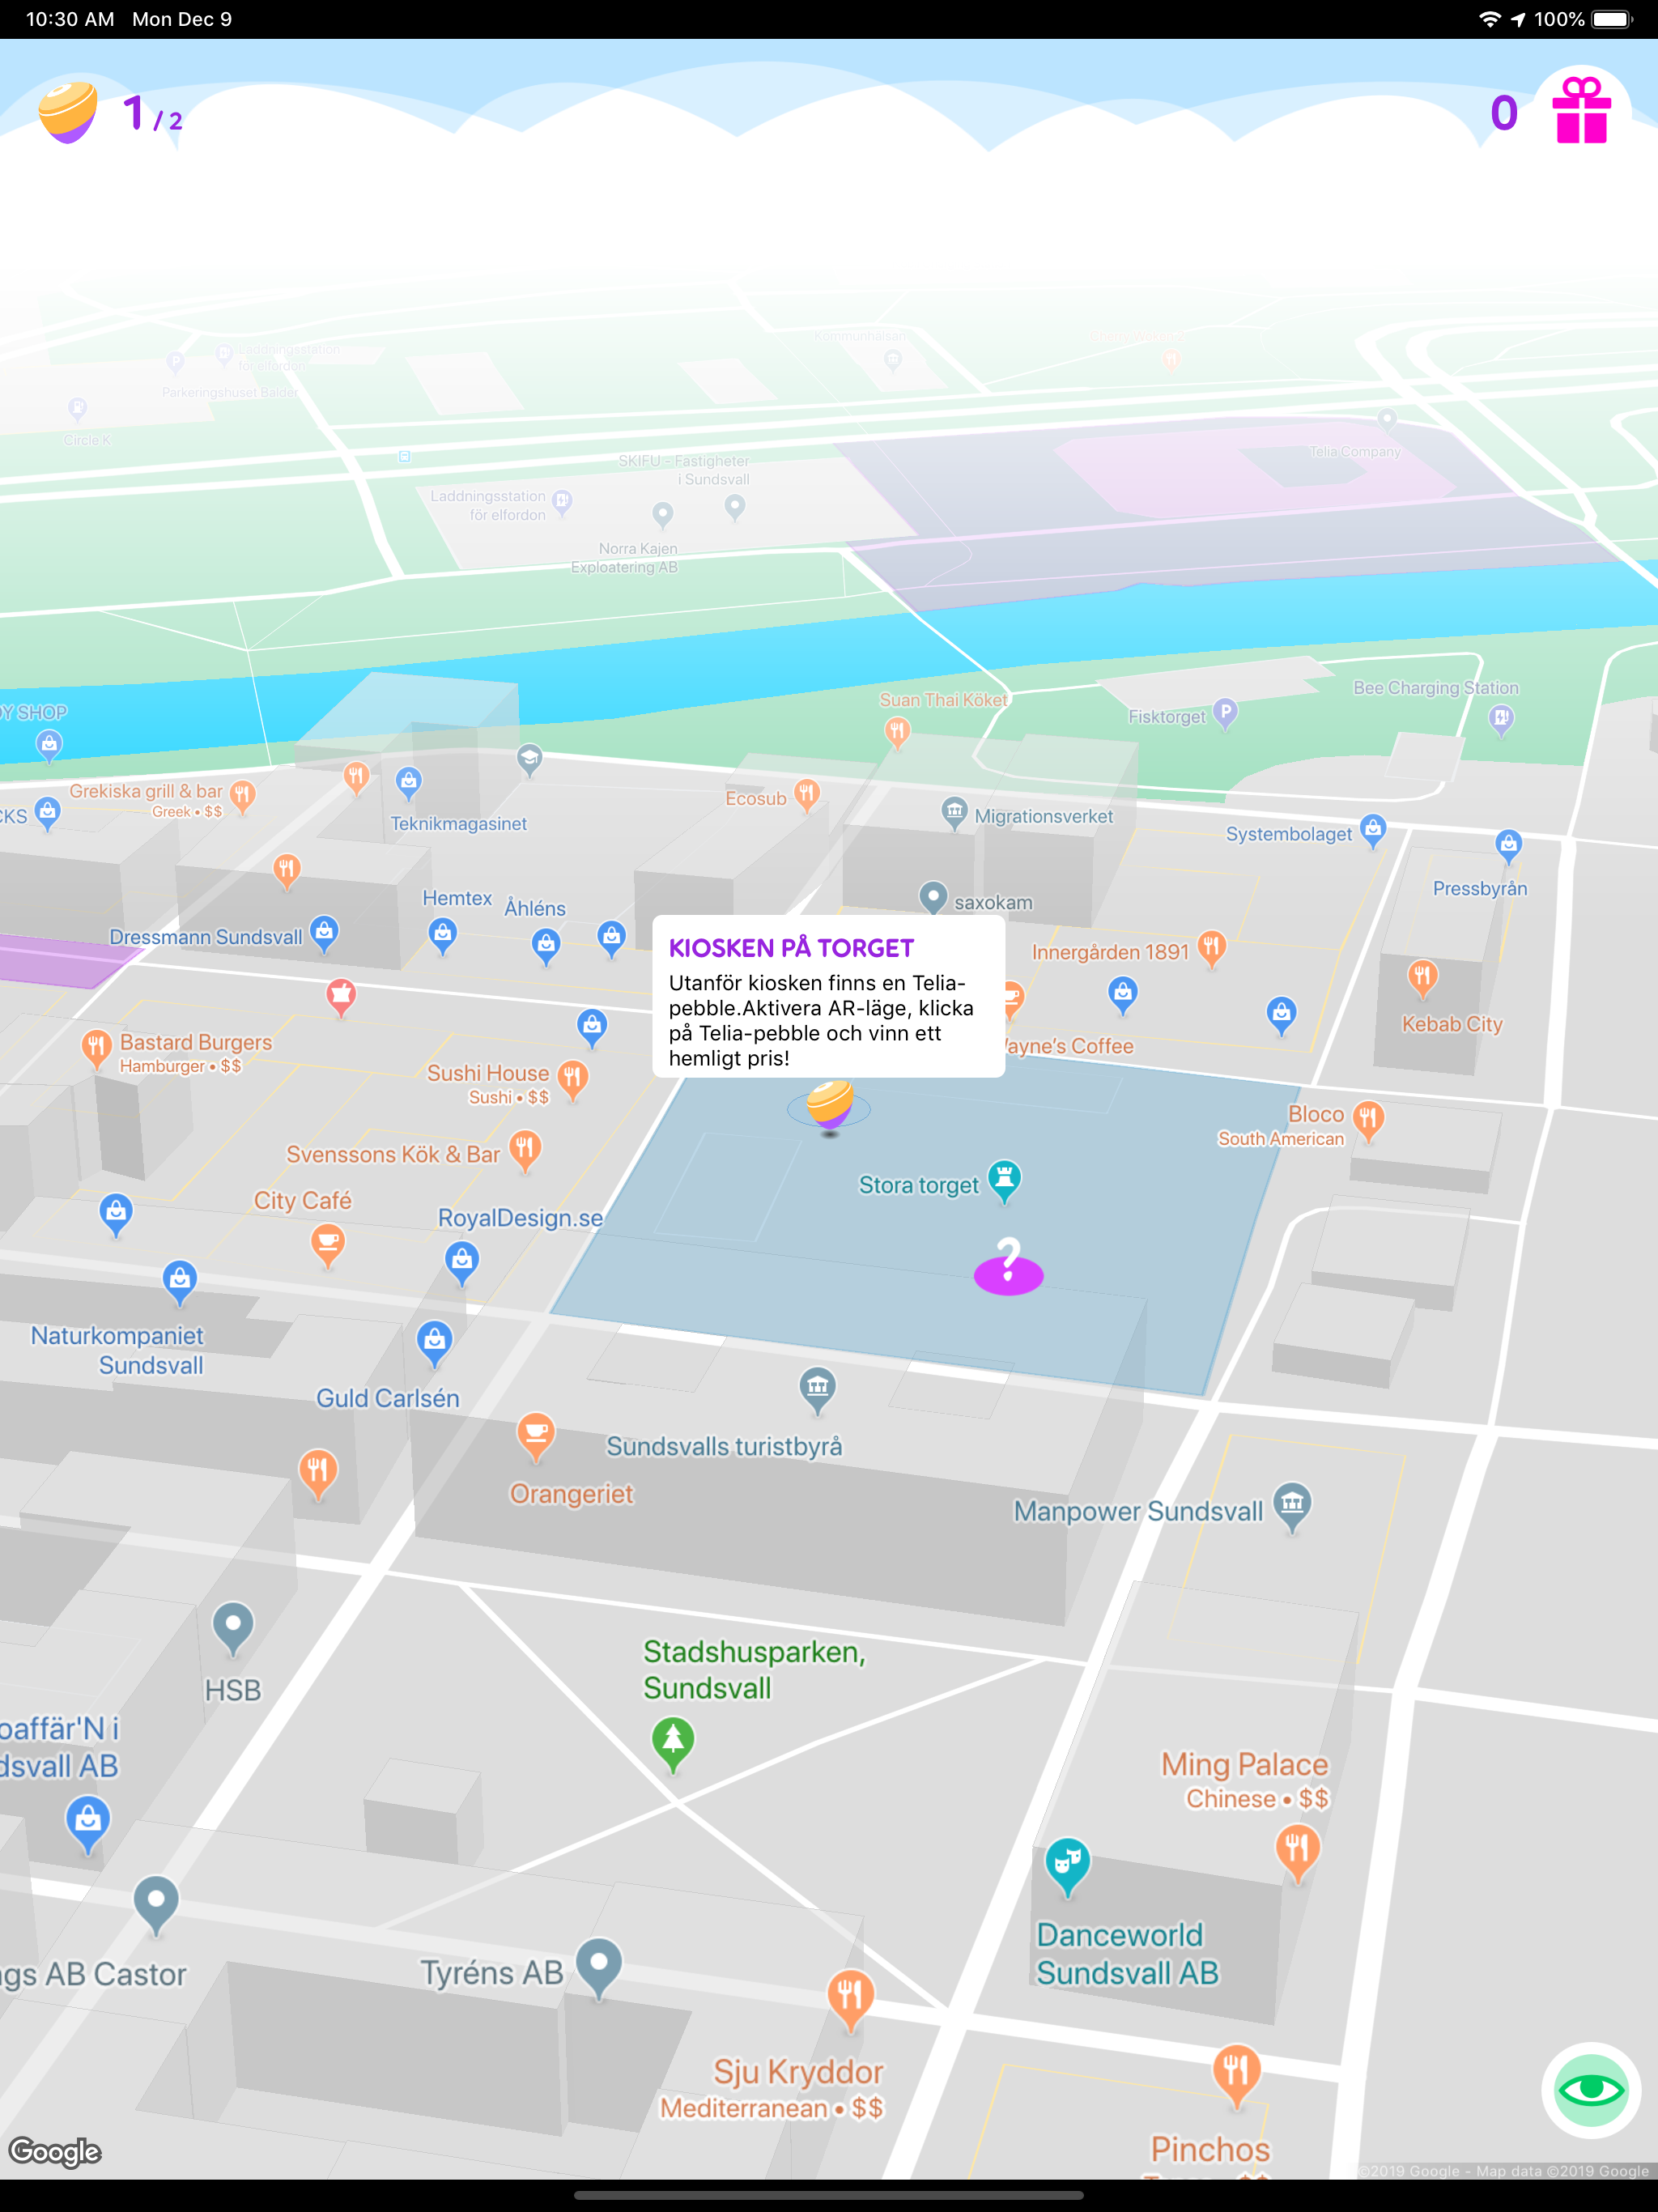Tap the Systembolaget shopping pin
The height and width of the screenshot is (2212, 1658).
point(1373,831)
